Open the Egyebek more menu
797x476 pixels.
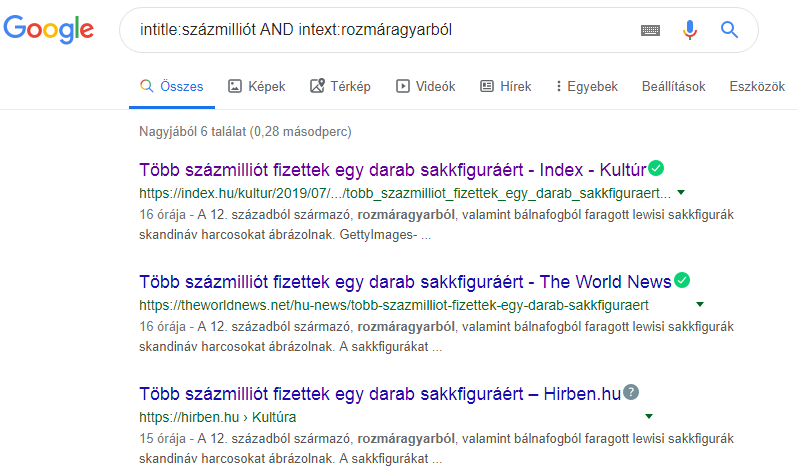coord(587,86)
